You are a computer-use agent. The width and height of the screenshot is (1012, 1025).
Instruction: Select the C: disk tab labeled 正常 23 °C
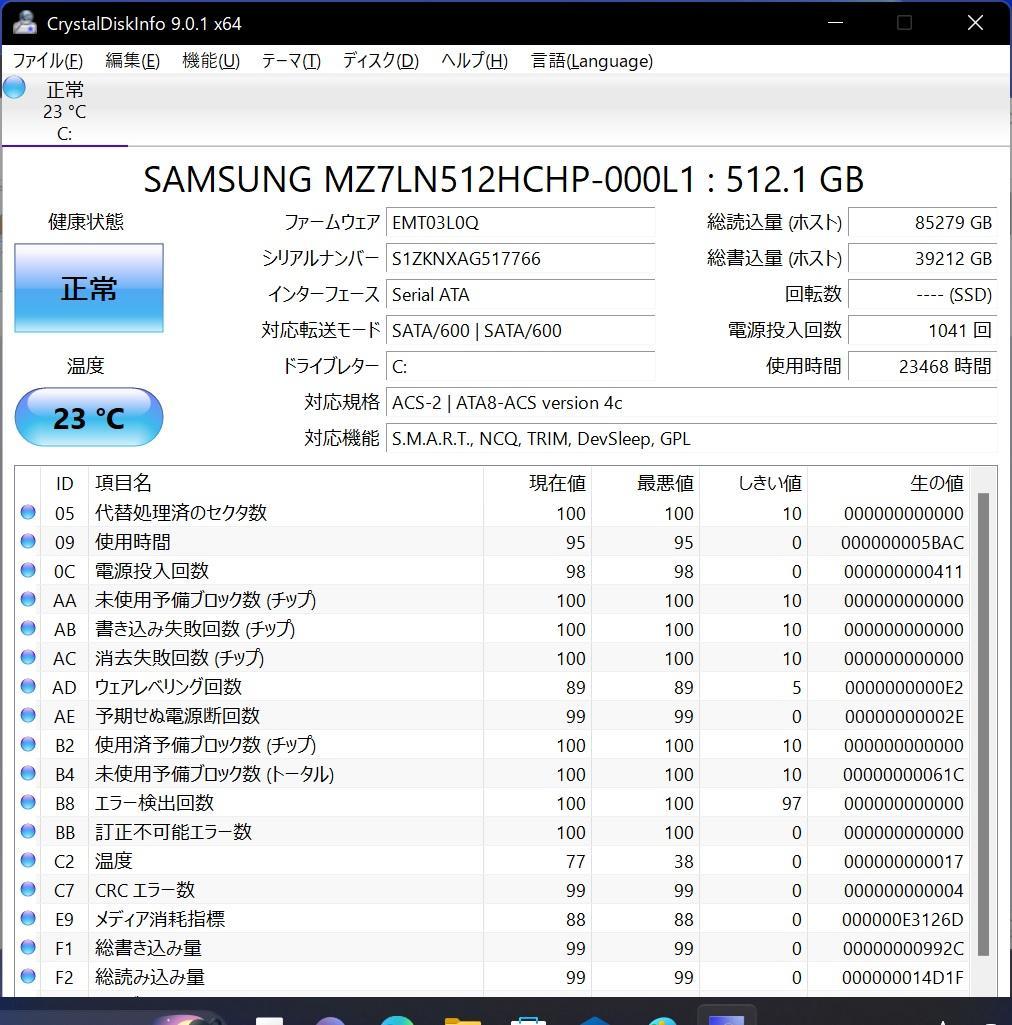pyautogui.click(x=64, y=110)
